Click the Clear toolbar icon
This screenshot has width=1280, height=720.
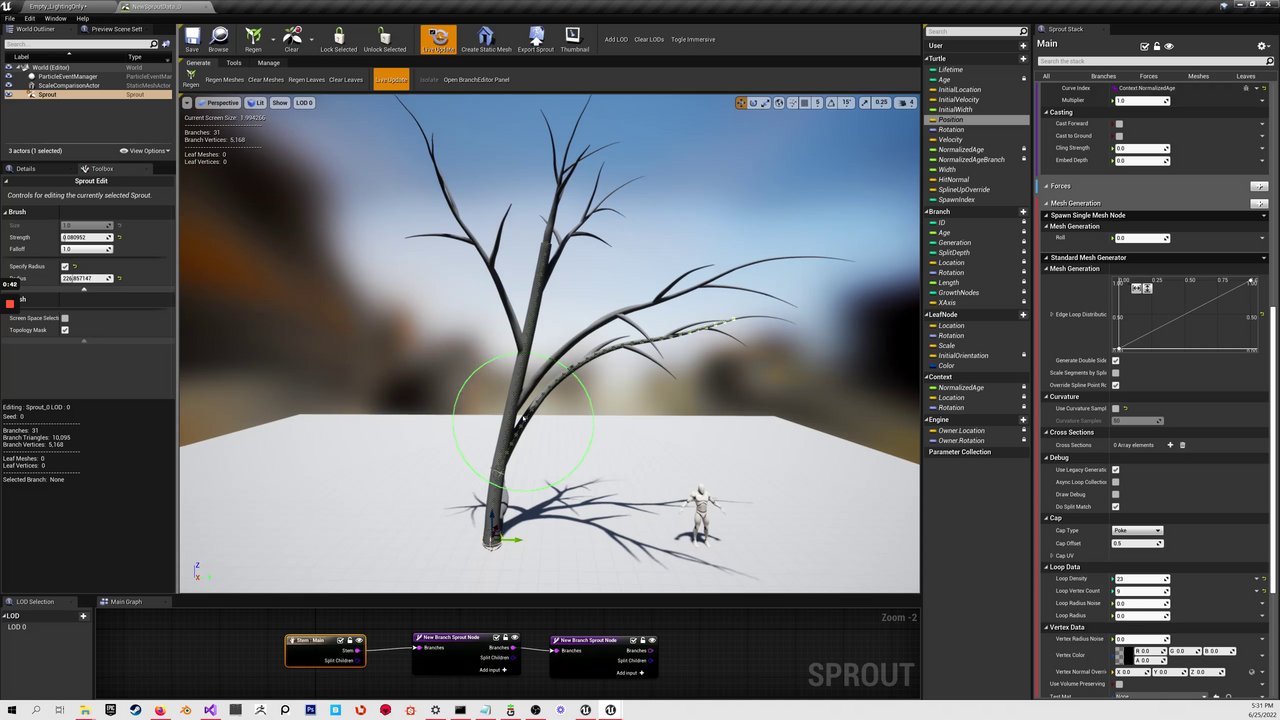[292, 38]
